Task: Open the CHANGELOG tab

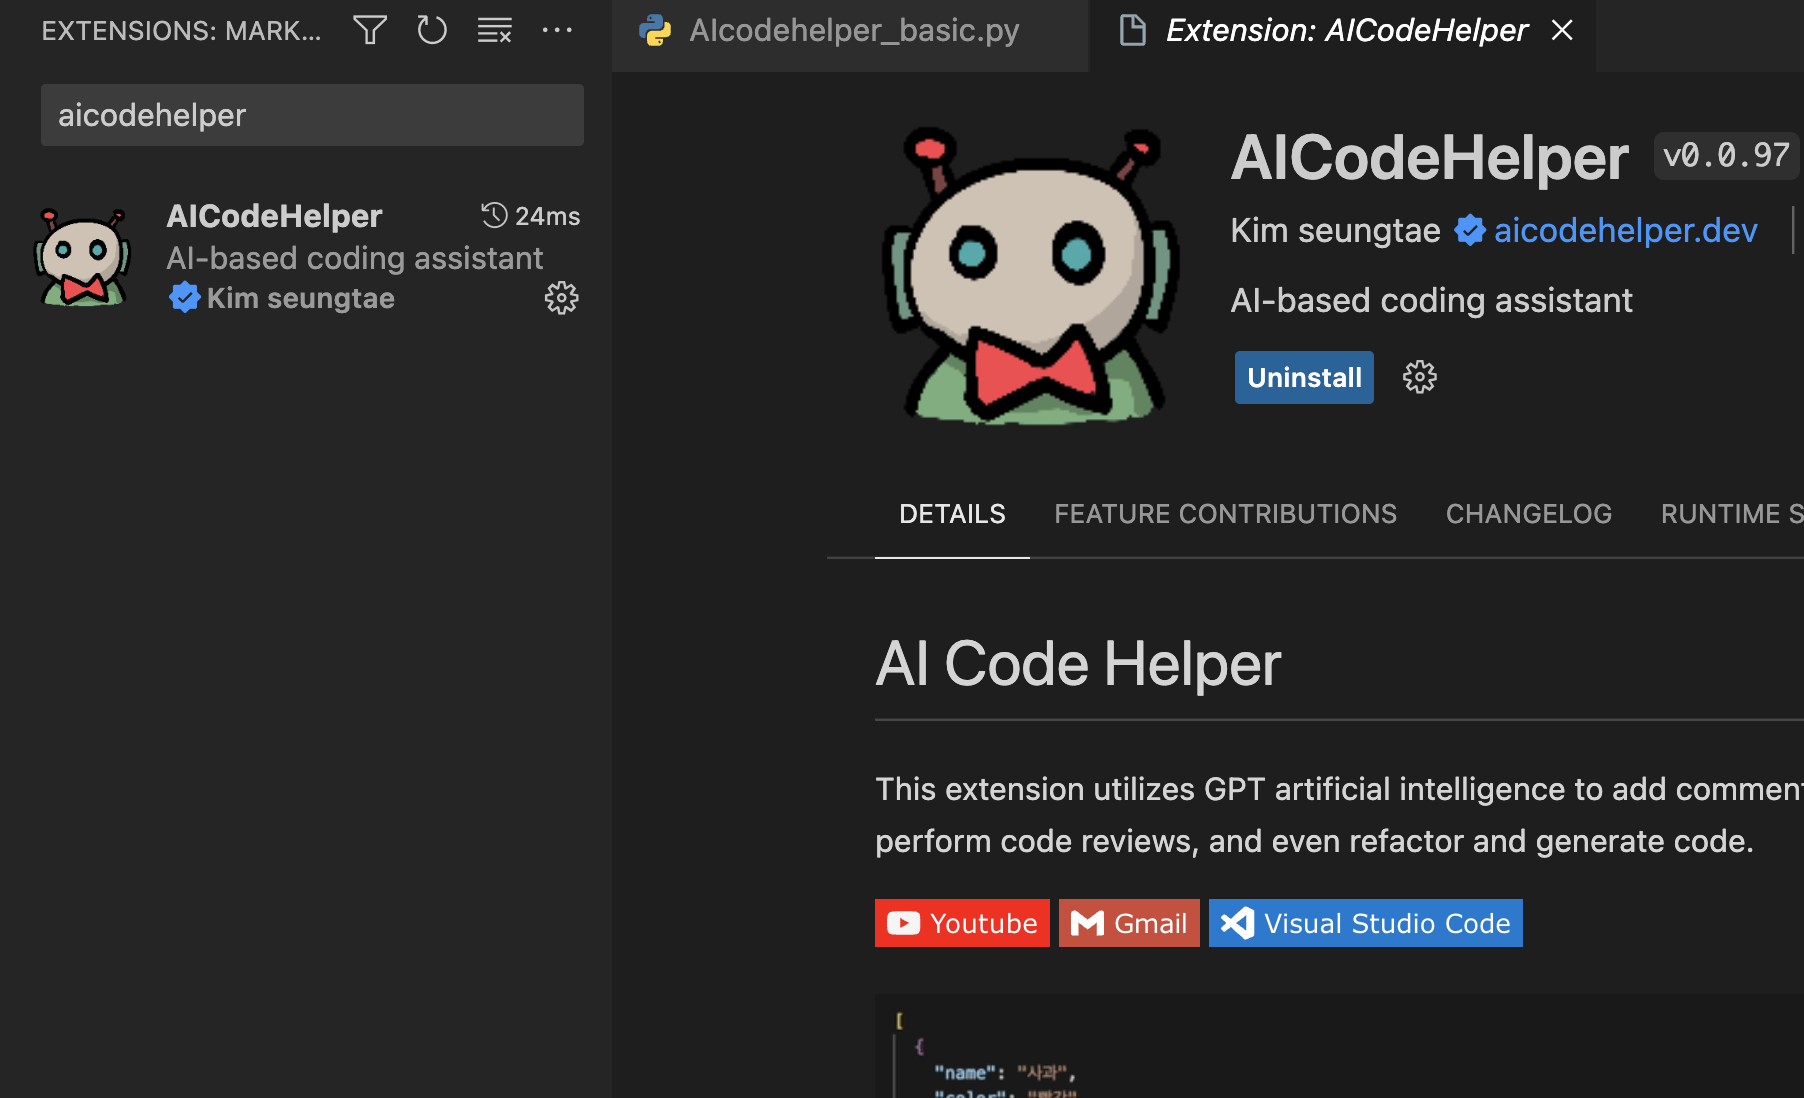Action: click(1529, 514)
